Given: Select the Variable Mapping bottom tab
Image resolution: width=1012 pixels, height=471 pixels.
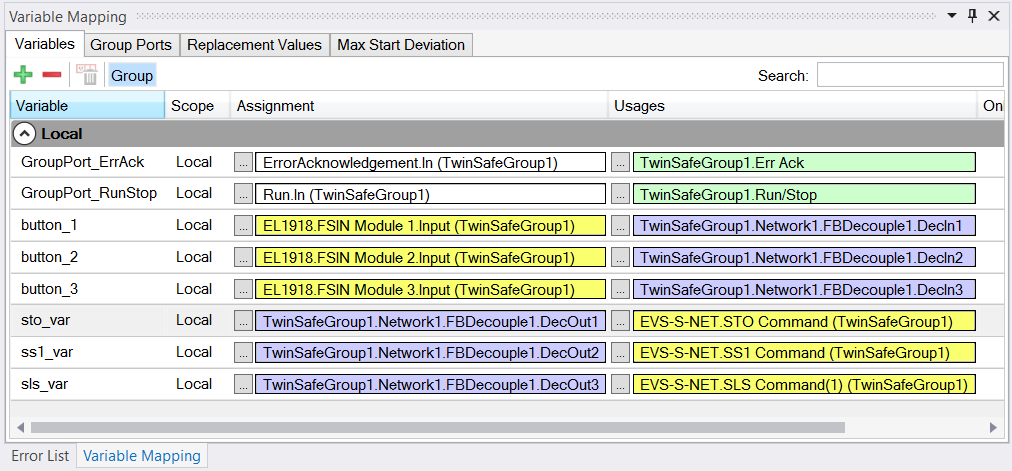Looking at the screenshot, I should click(142, 456).
